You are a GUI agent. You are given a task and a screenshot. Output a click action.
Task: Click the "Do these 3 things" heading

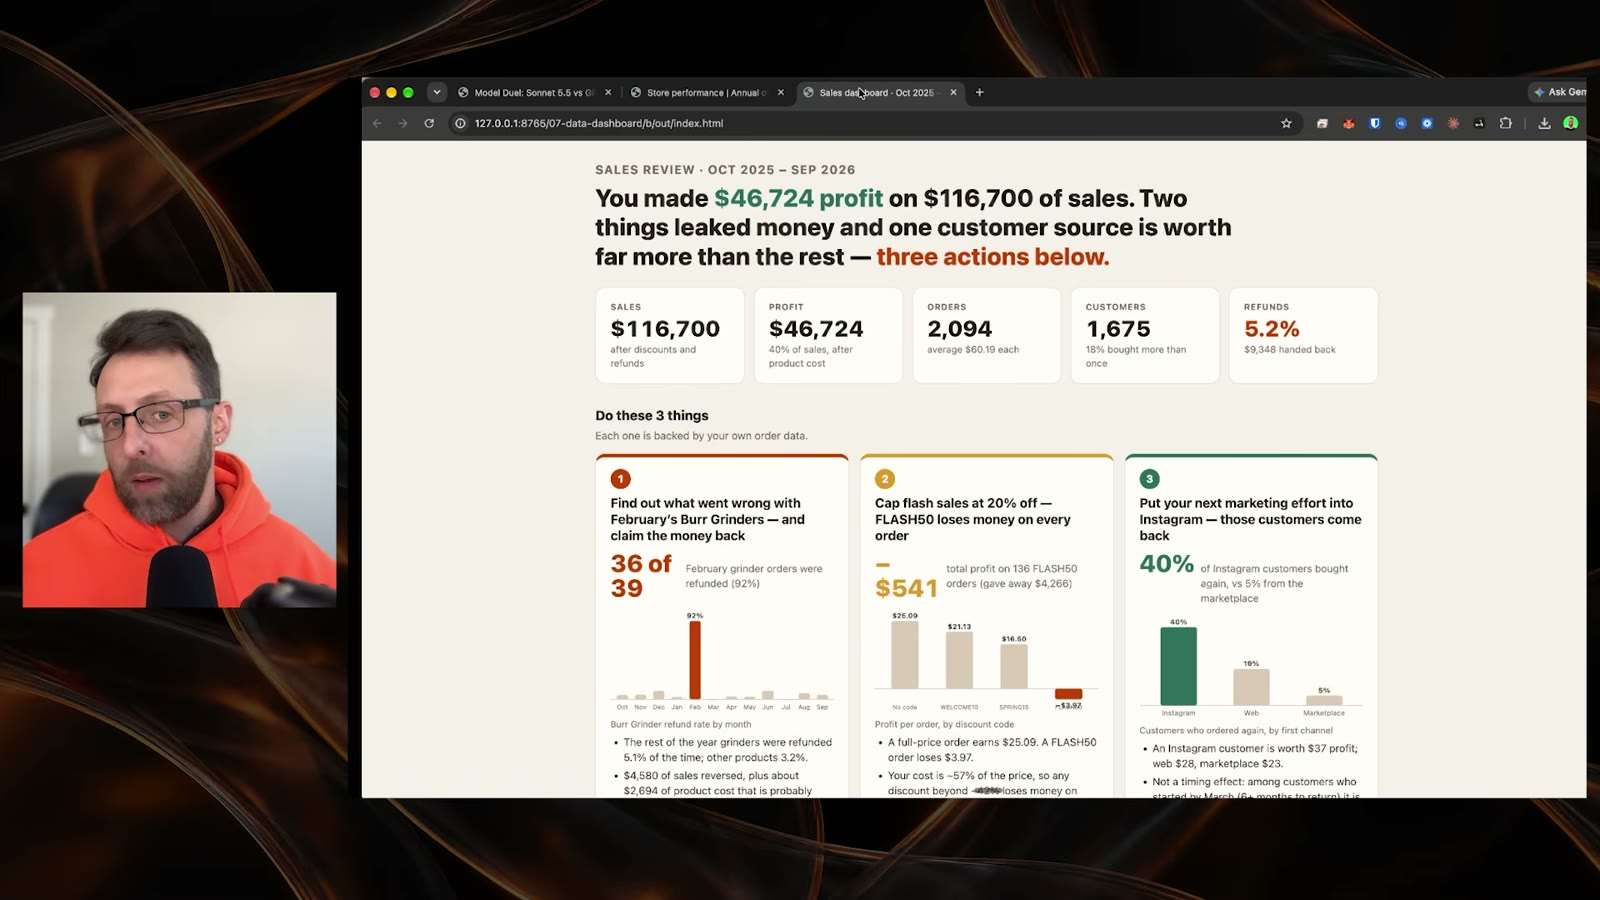(651, 415)
